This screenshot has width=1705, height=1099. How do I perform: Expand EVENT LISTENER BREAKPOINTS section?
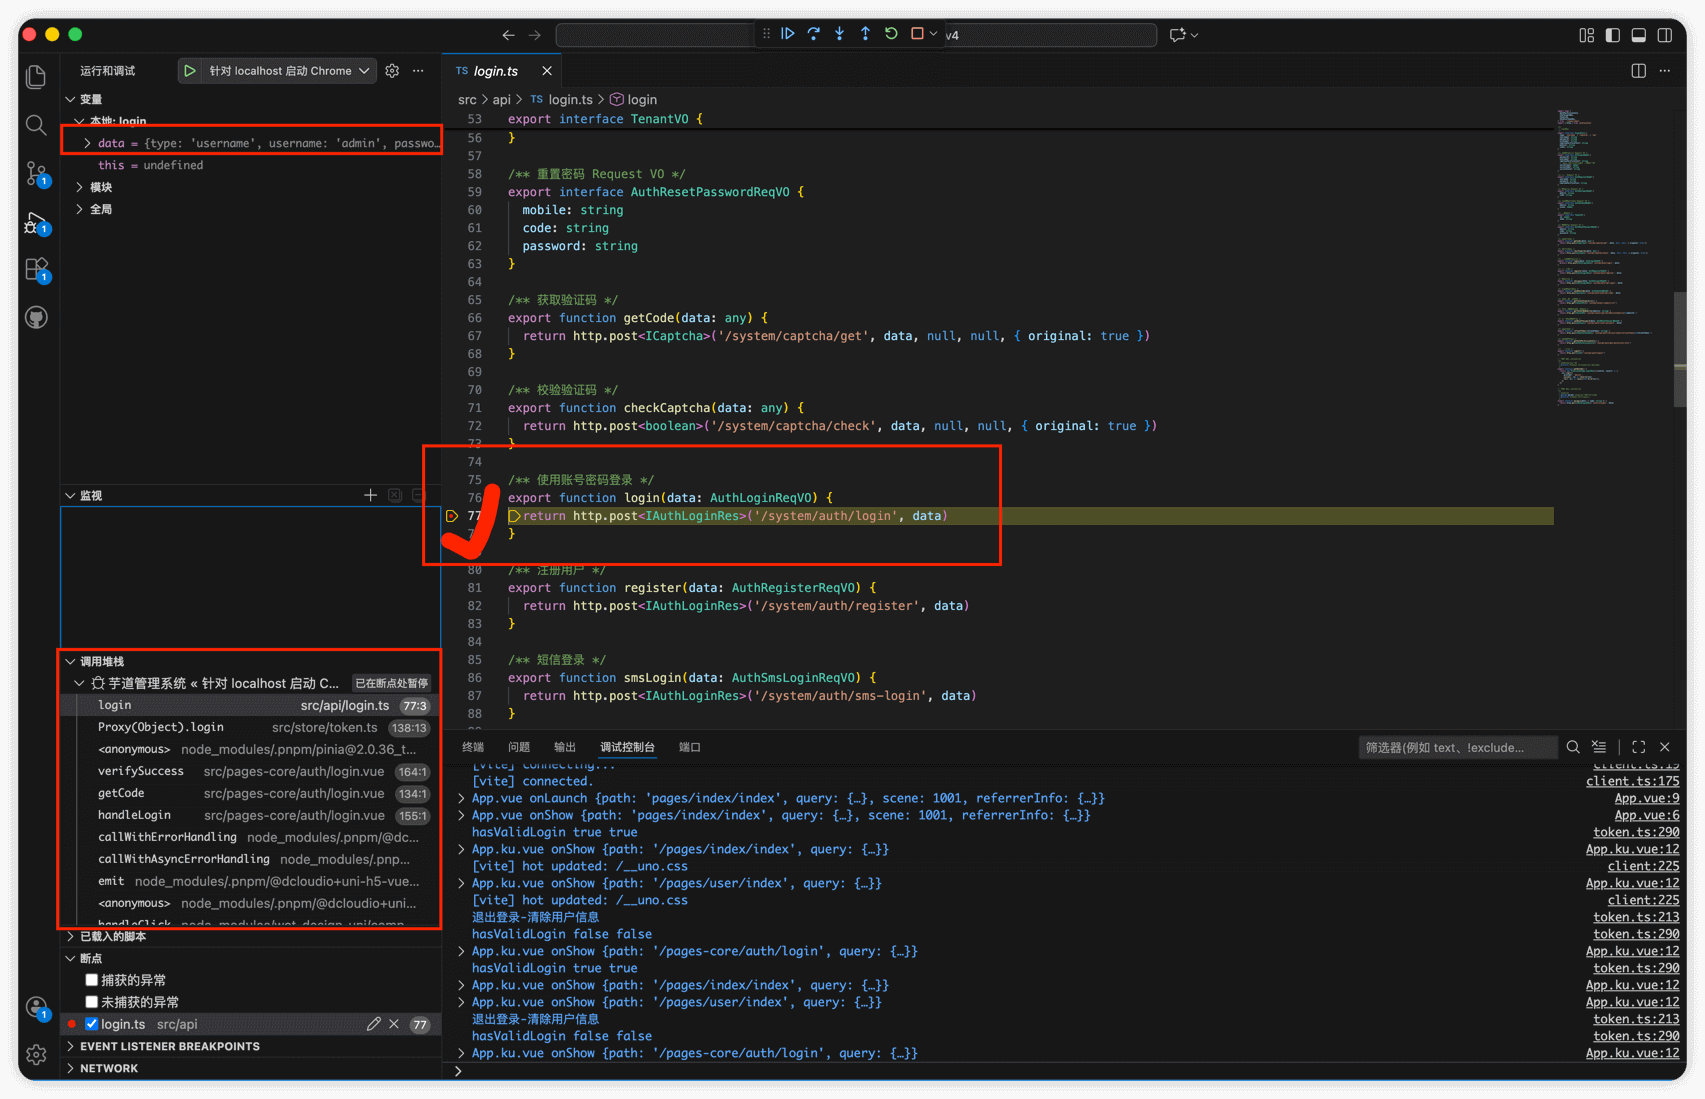[x=169, y=1046]
